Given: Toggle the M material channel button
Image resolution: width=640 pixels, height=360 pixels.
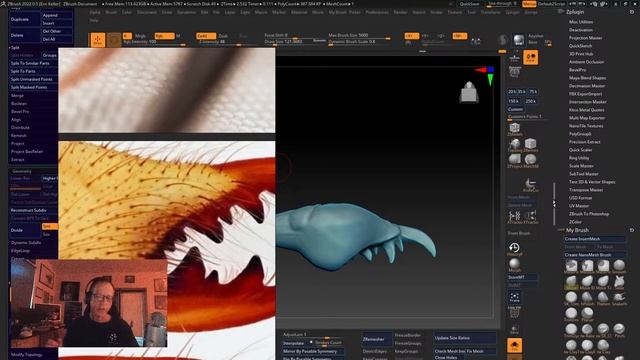Looking at the screenshot, I should [178, 36].
